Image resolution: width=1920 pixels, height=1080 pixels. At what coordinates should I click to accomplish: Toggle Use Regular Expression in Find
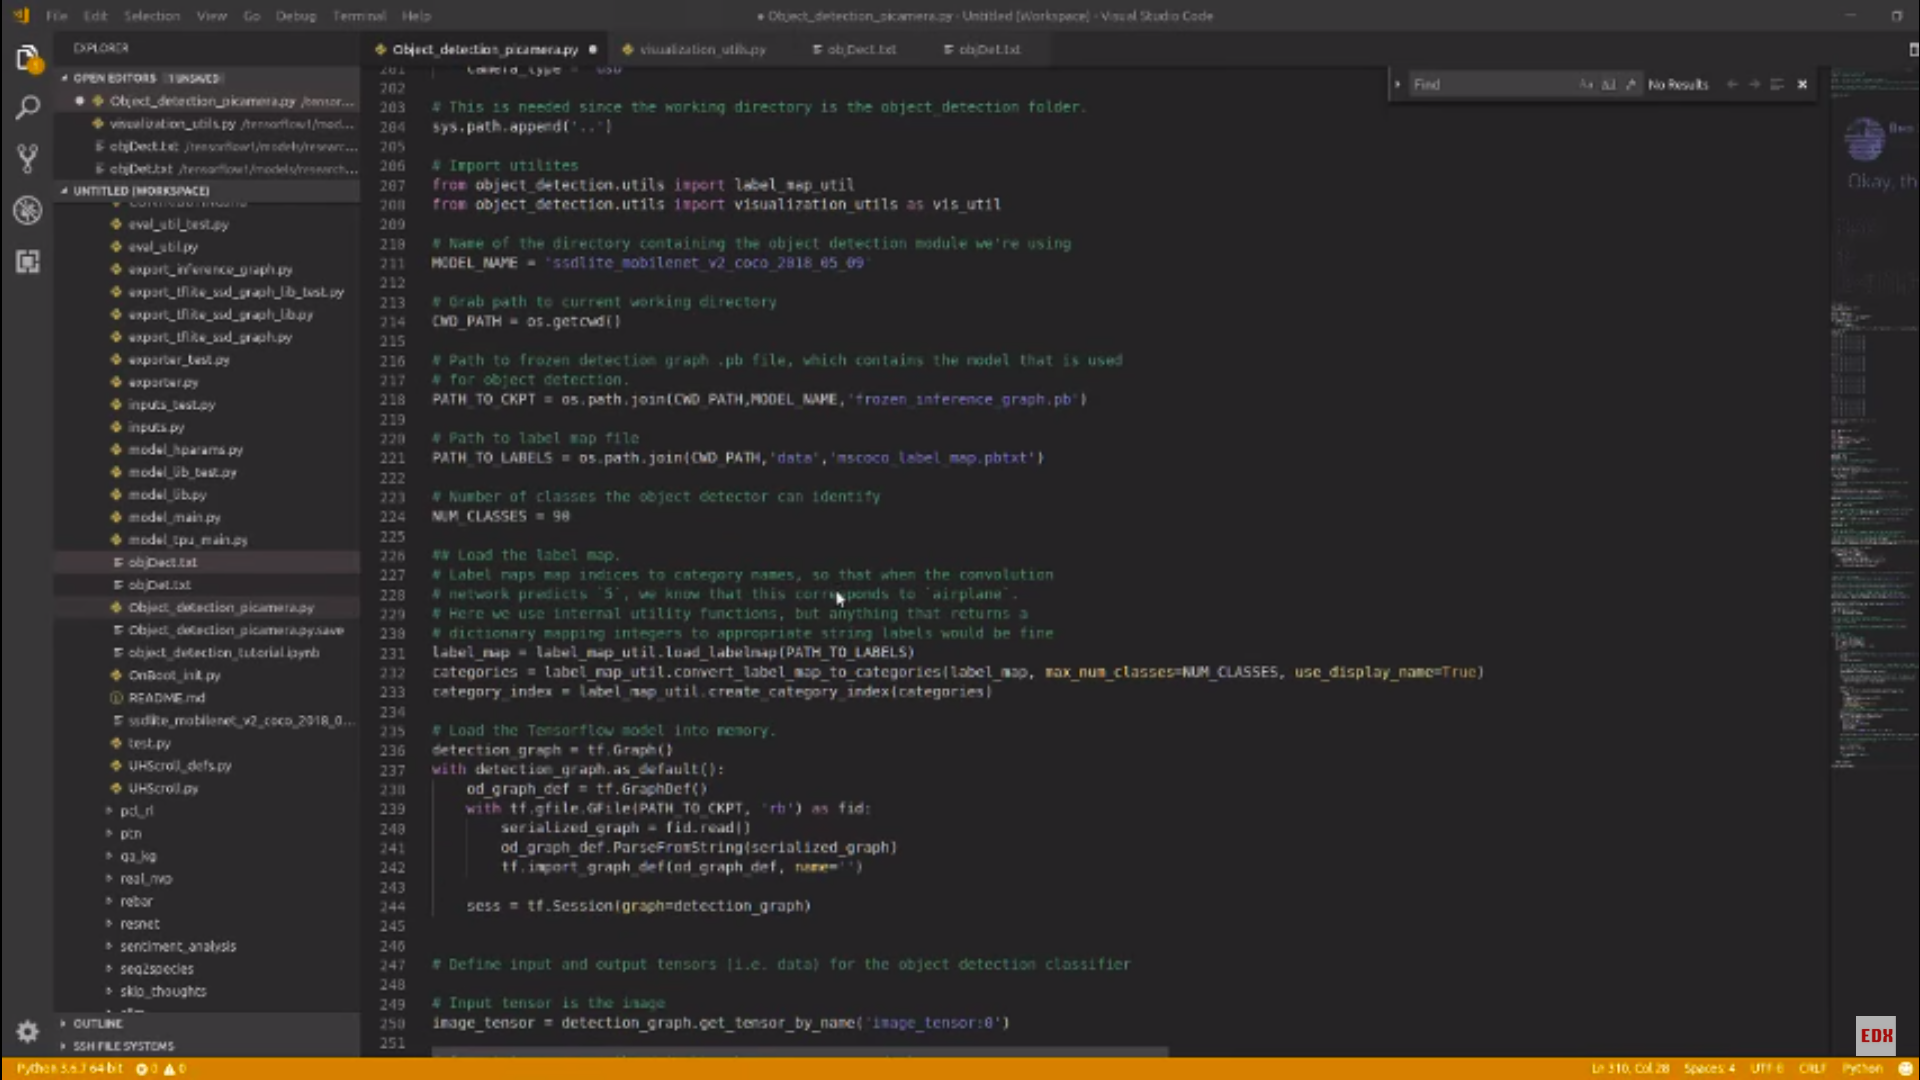click(x=1630, y=85)
